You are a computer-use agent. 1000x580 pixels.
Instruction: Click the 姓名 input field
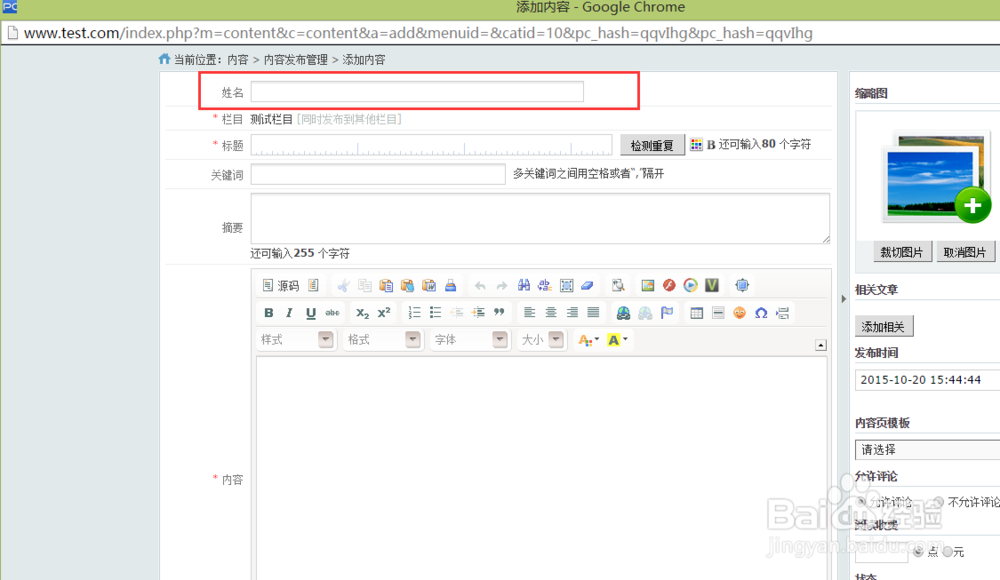(x=417, y=92)
